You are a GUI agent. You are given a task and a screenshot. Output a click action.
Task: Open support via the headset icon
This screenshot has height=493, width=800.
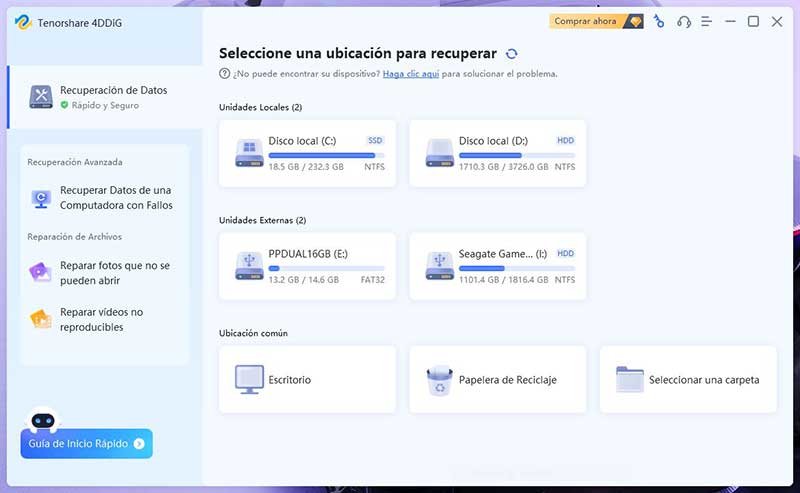pos(684,21)
